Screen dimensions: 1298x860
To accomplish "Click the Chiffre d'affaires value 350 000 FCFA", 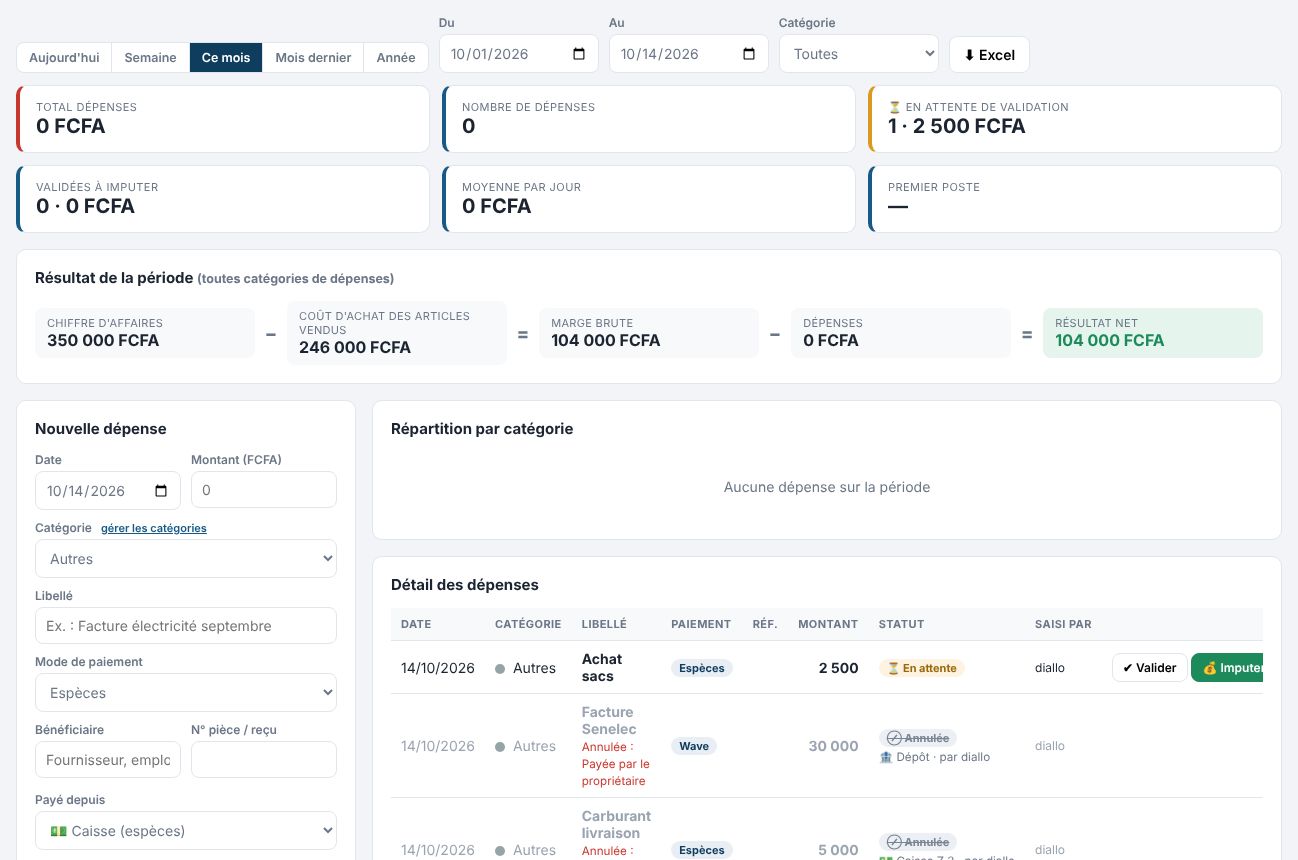I will (103, 341).
